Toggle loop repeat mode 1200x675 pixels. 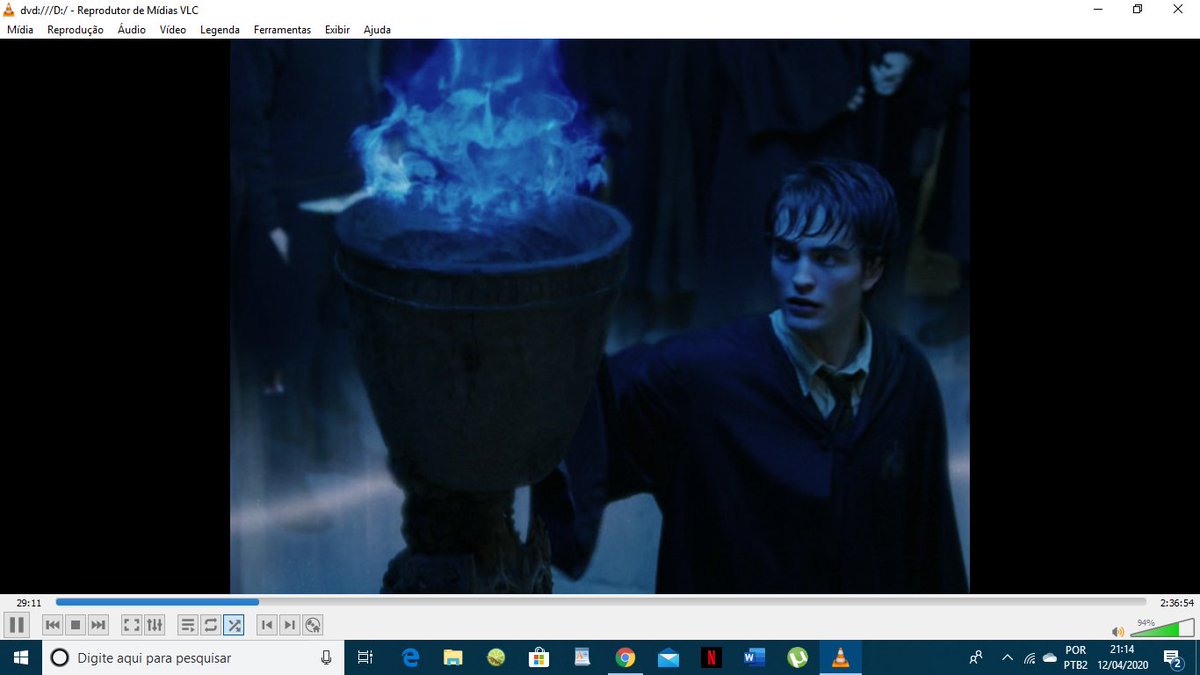click(x=210, y=625)
